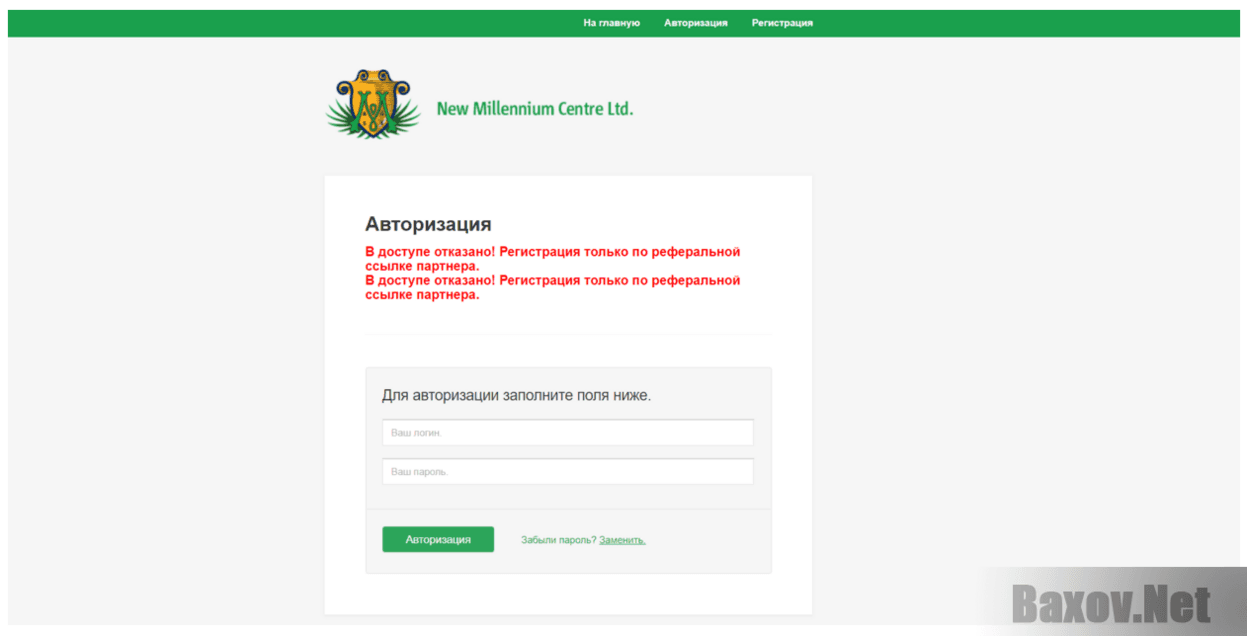This screenshot has height=636, width=1247.
Task: Select the first red В доступе отказано message
Action: [x=553, y=259]
